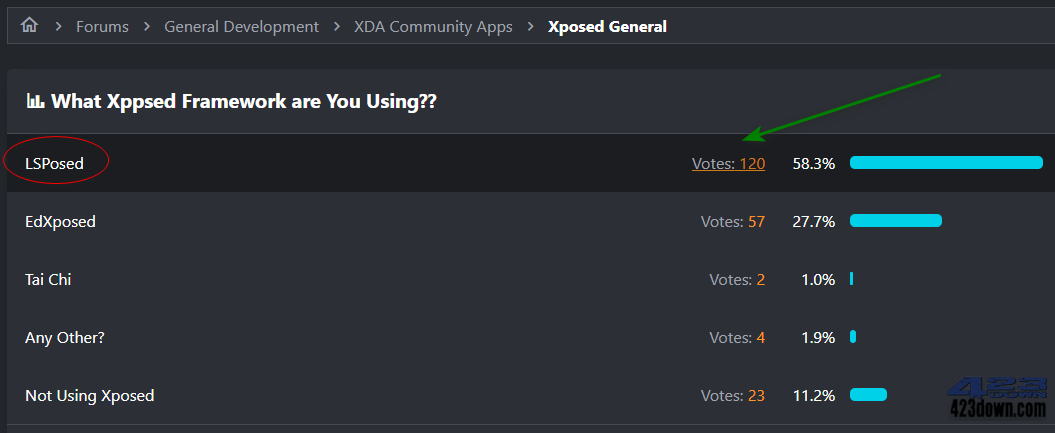1055x433 pixels.
Task: Click the LSPosed 58.3% result bar
Action: click(x=946, y=162)
